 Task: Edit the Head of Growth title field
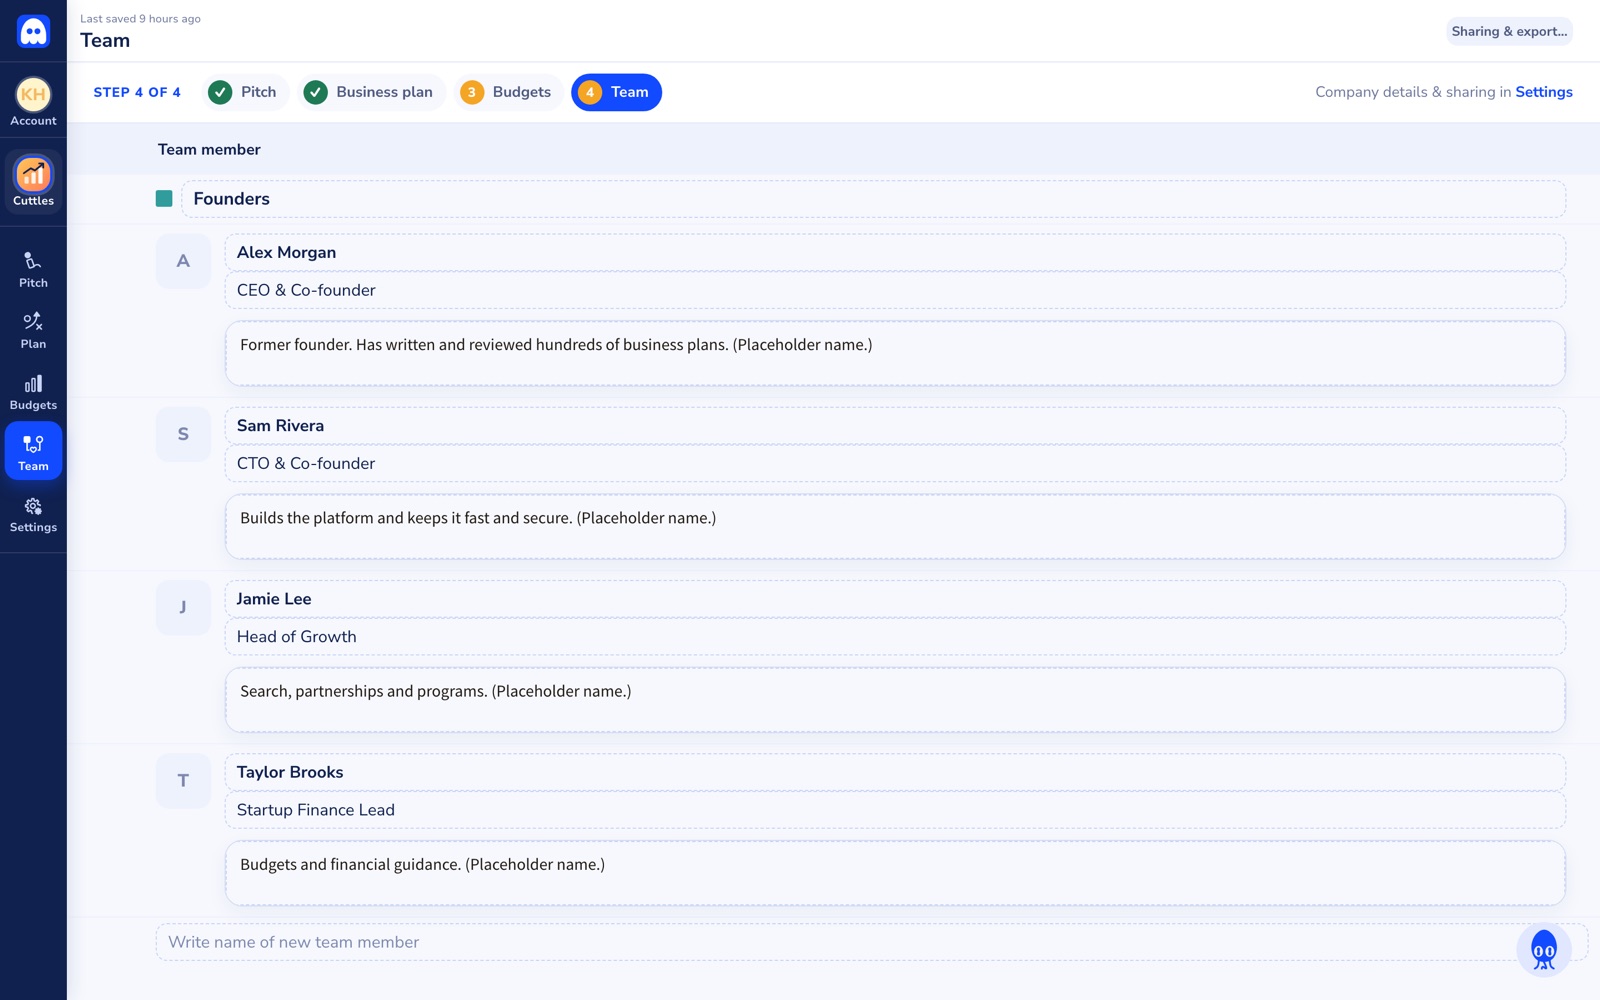pyautogui.click(x=895, y=636)
